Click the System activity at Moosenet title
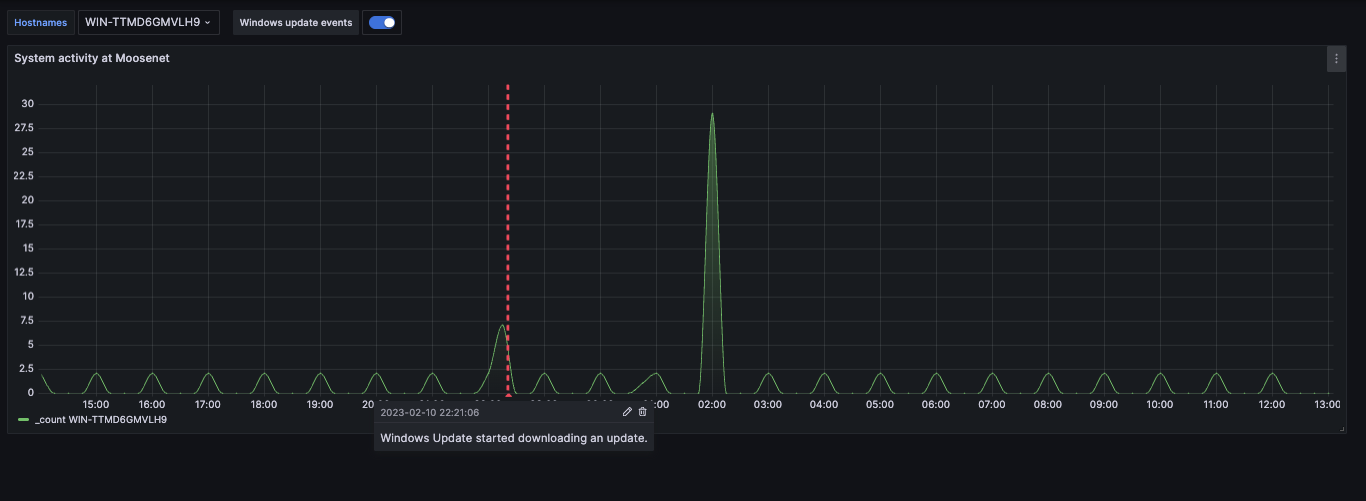This screenshot has height=501, width=1366. (x=92, y=59)
